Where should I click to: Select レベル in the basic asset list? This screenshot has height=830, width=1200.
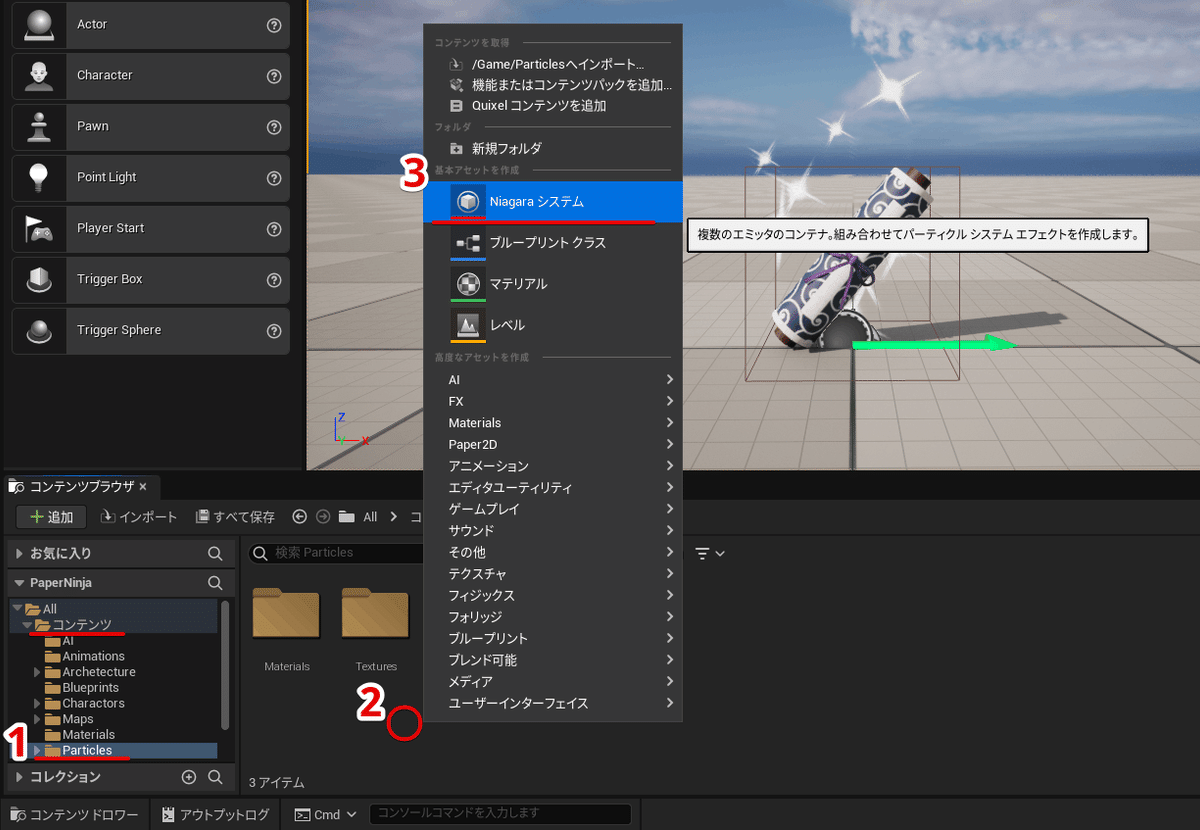pyautogui.click(x=553, y=325)
